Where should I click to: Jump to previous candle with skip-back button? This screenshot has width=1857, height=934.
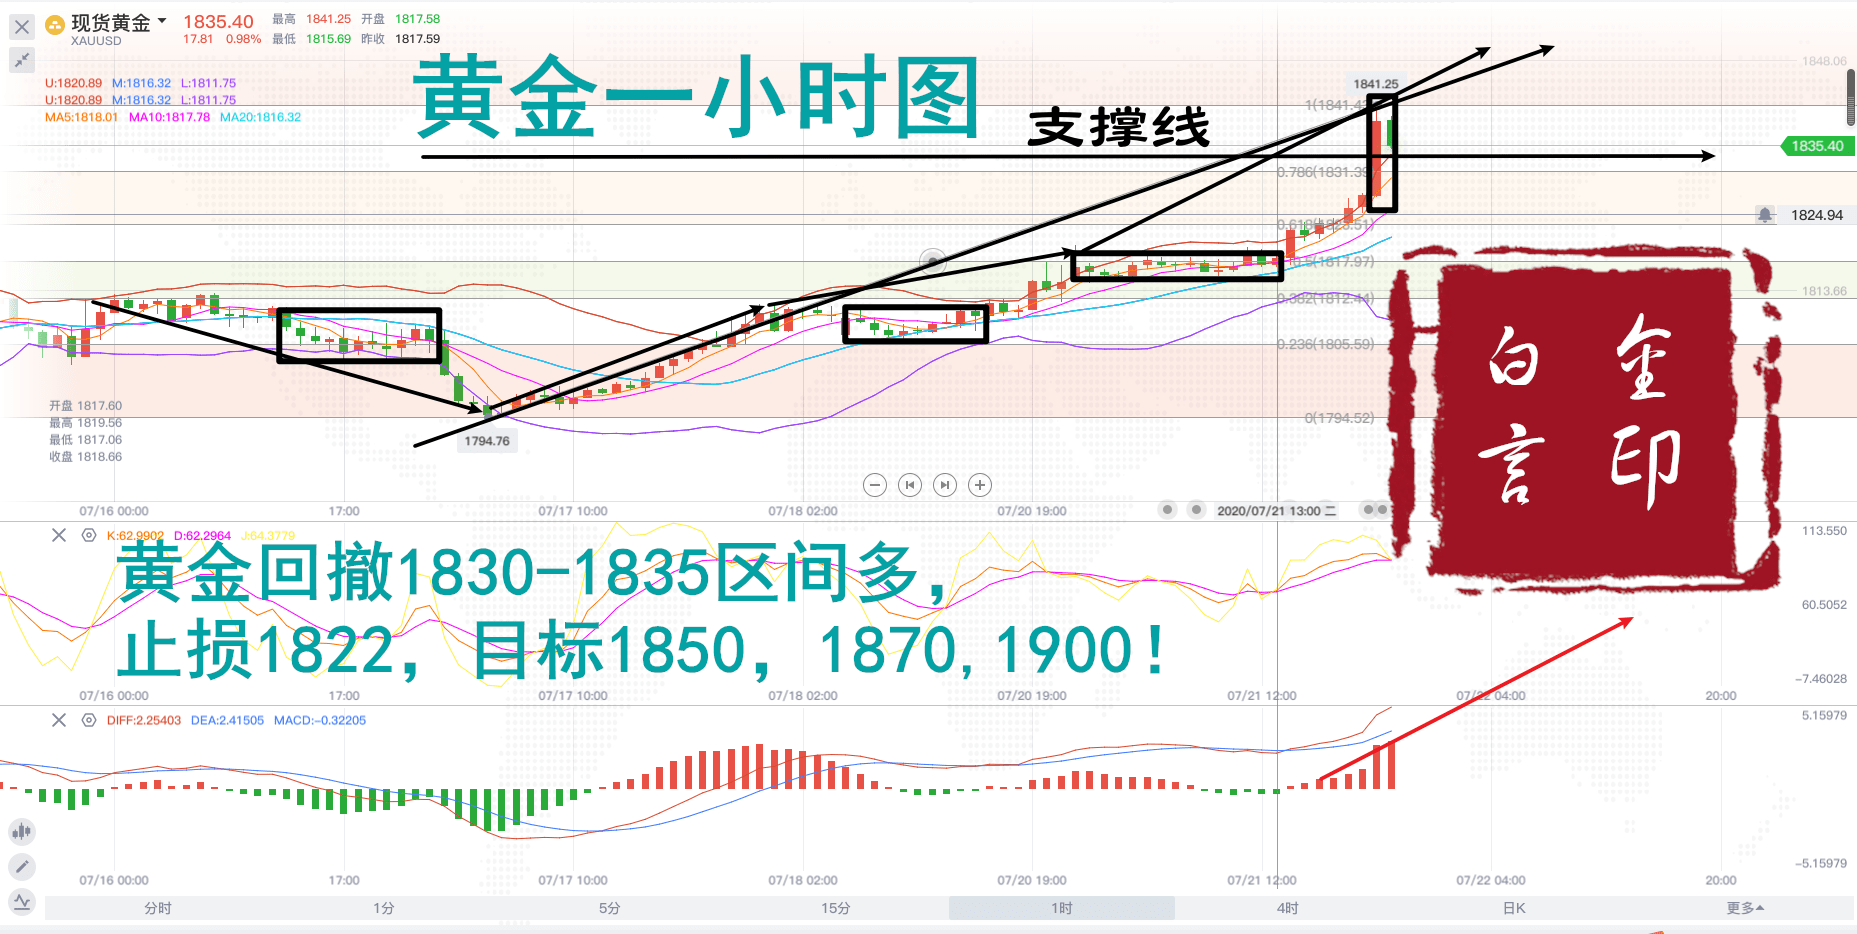point(910,485)
